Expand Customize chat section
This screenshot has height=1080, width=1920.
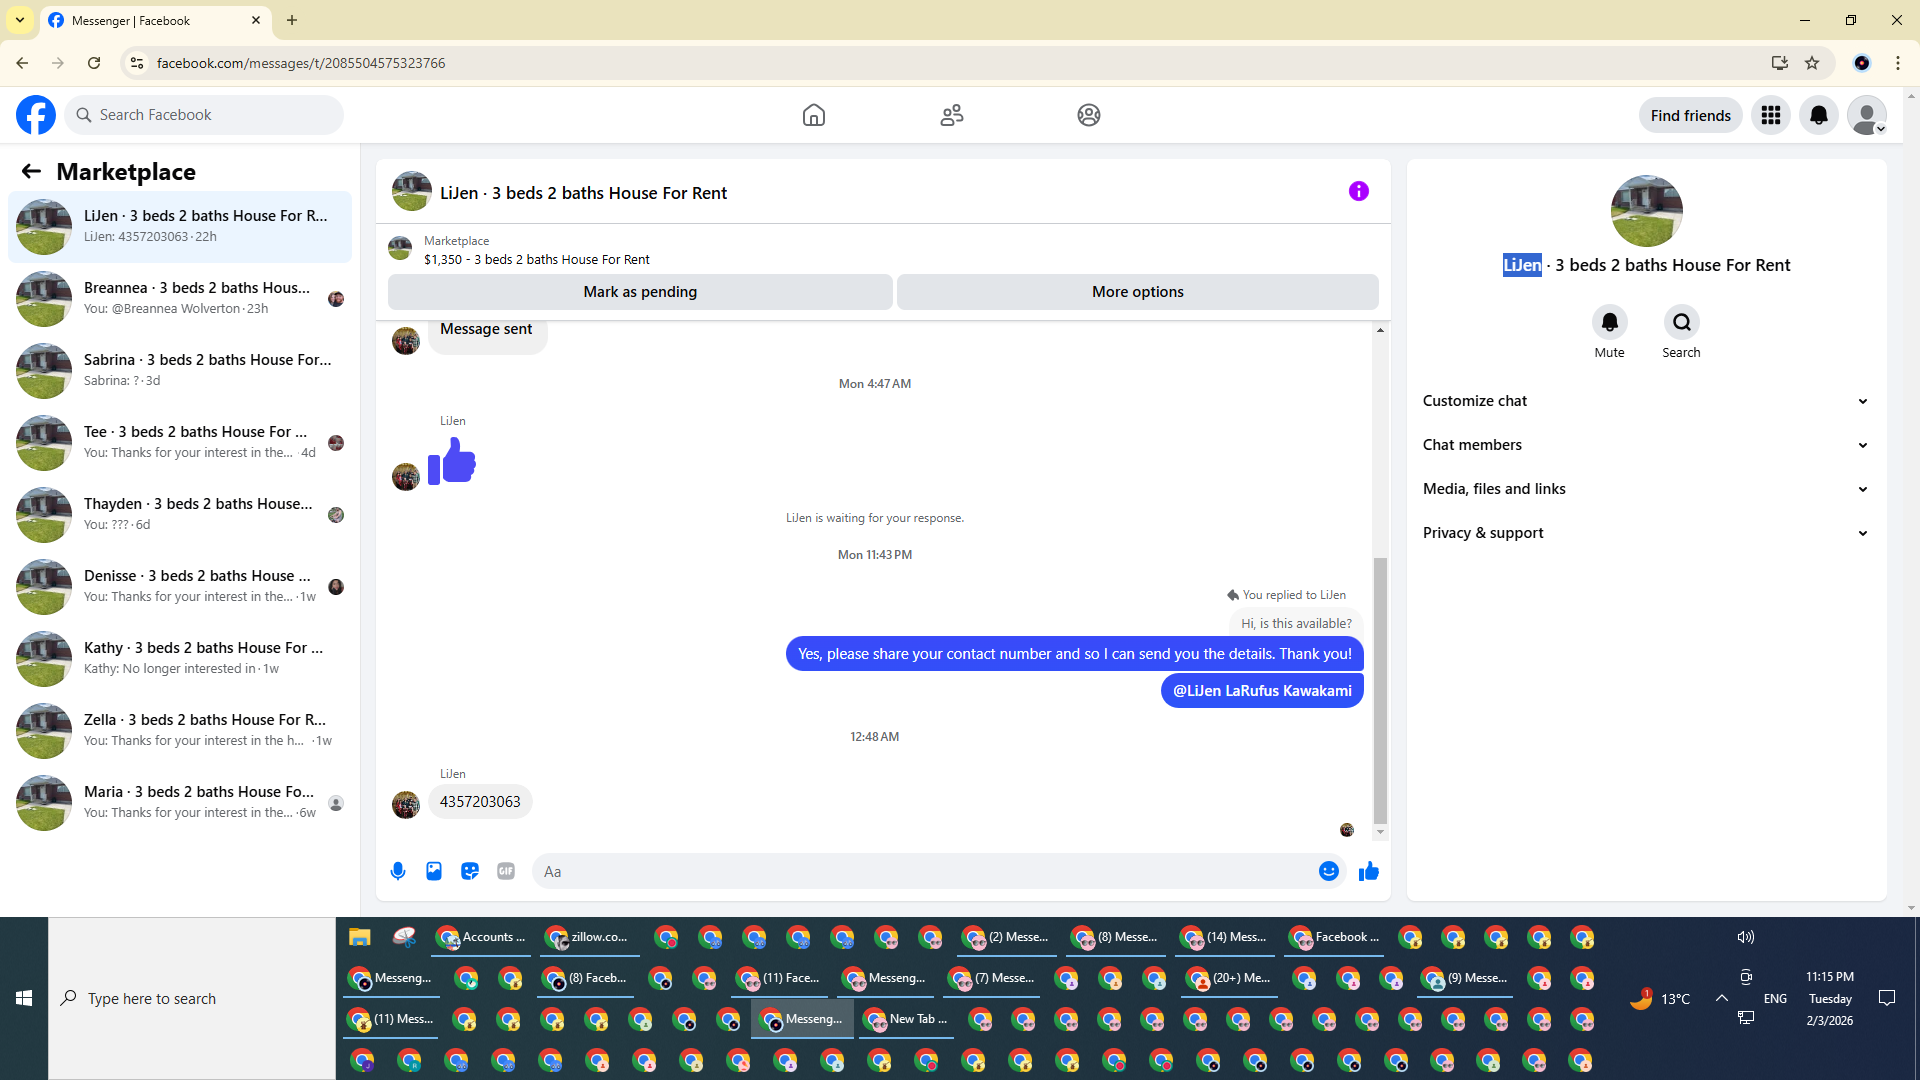tap(1645, 401)
